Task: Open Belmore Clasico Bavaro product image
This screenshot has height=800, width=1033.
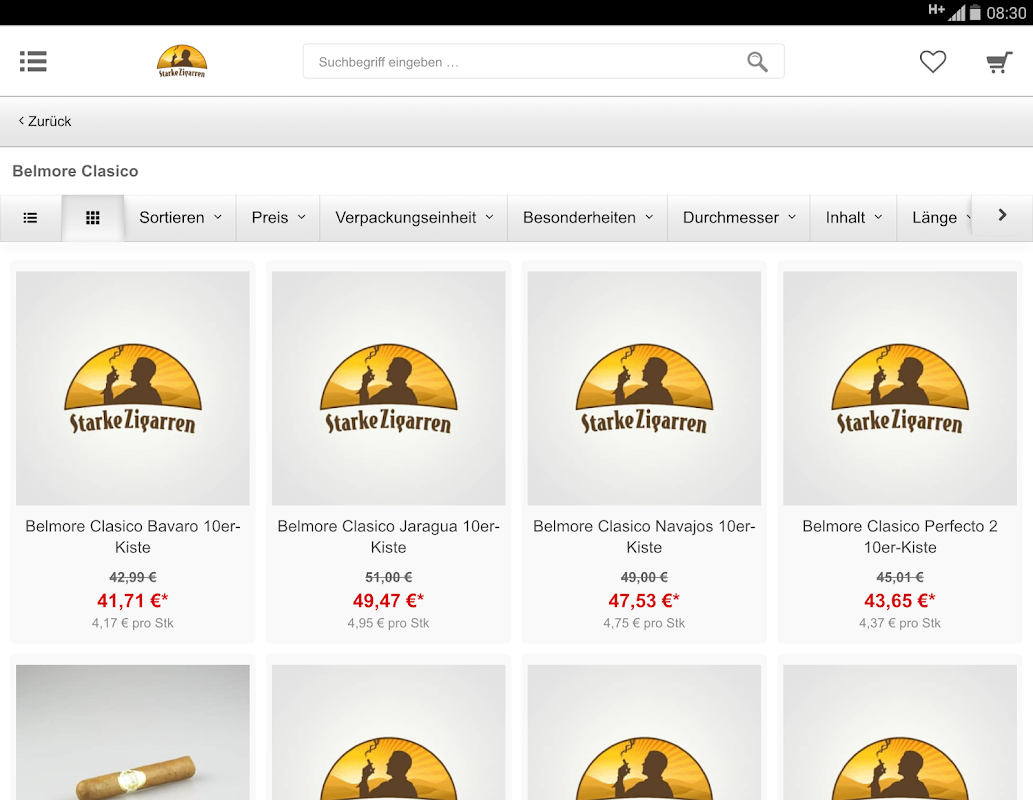Action: click(132, 388)
